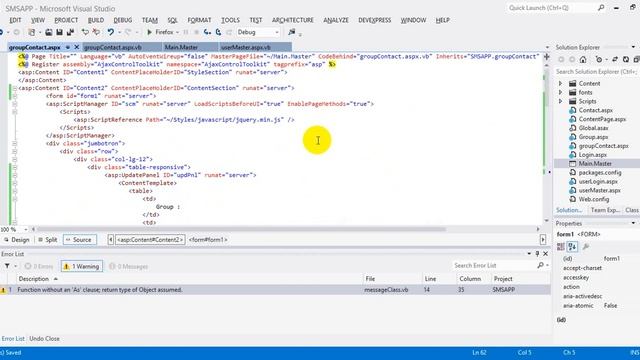Toggle the 0 Messages filter
Viewport: 640px width, 360px height.
[x=128, y=266]
